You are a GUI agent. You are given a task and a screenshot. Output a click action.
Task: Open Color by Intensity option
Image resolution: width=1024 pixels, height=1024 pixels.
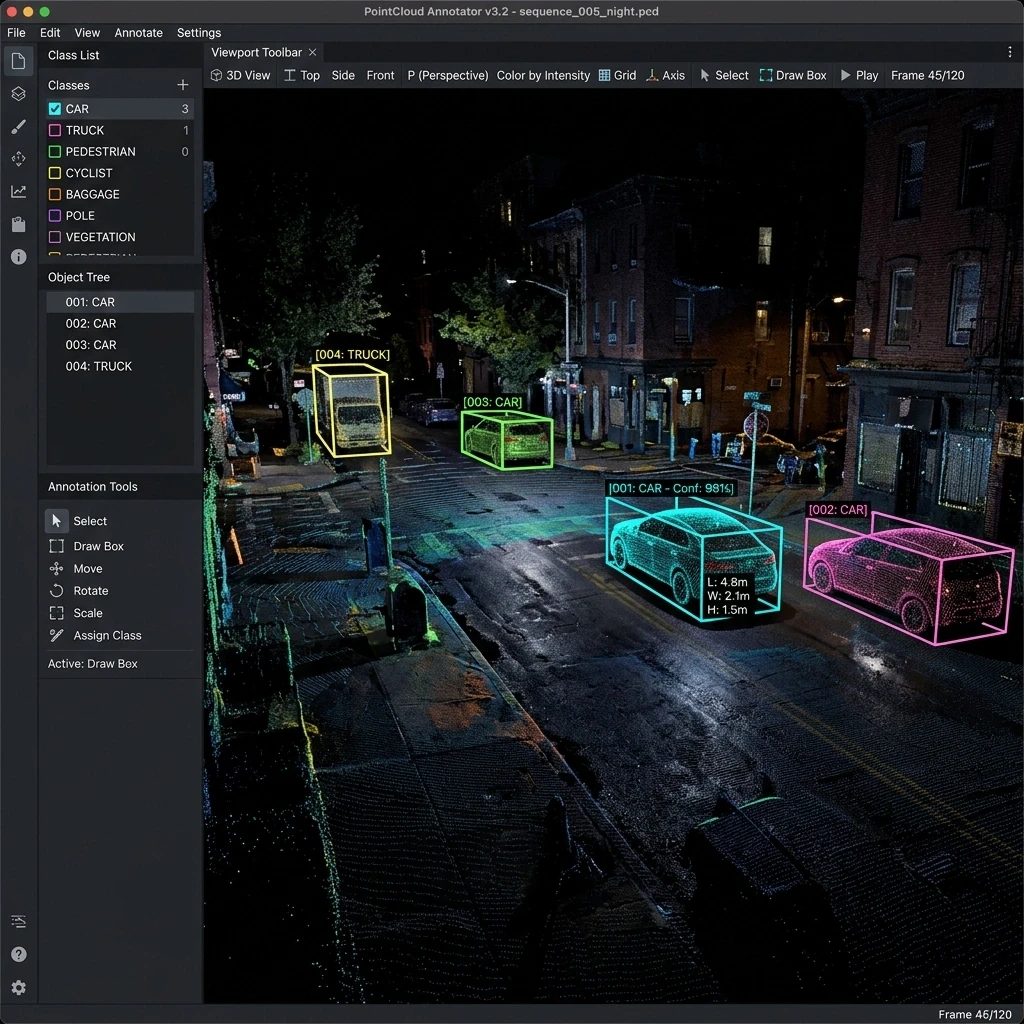(x=543, y=76)
